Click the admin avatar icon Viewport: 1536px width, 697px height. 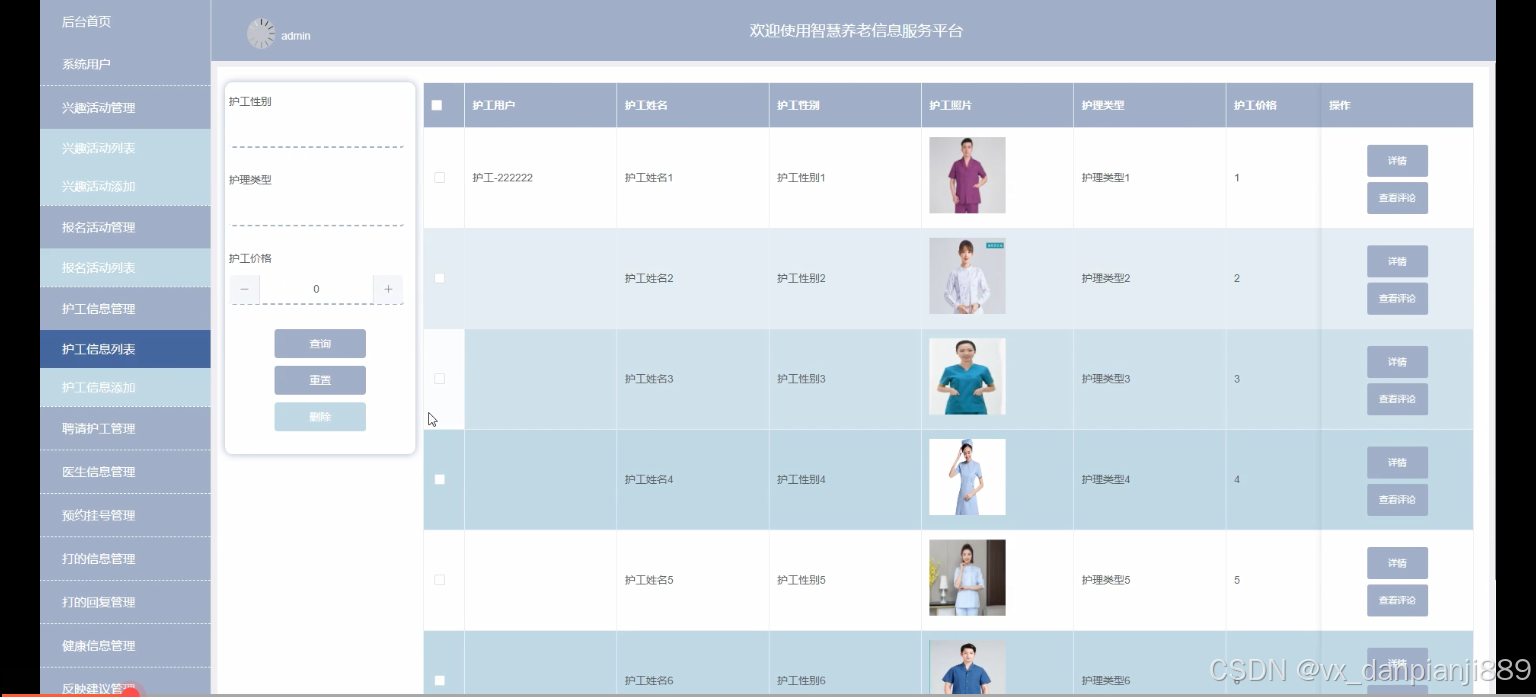pyautogui.click(x=260, y=34)
